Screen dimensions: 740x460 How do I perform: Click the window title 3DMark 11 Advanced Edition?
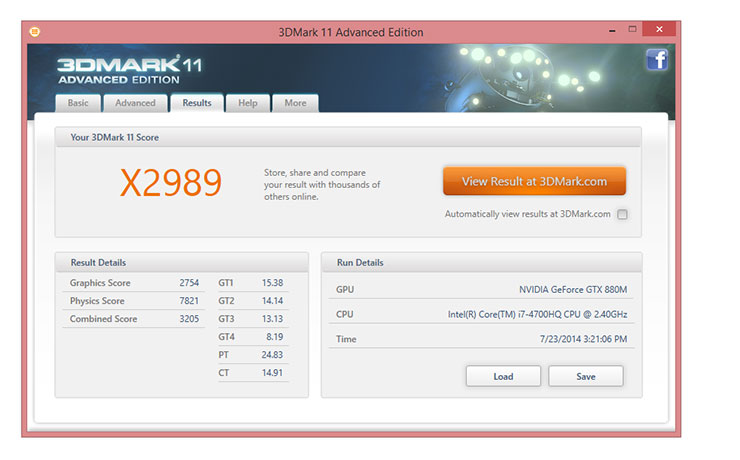(351, 32)
